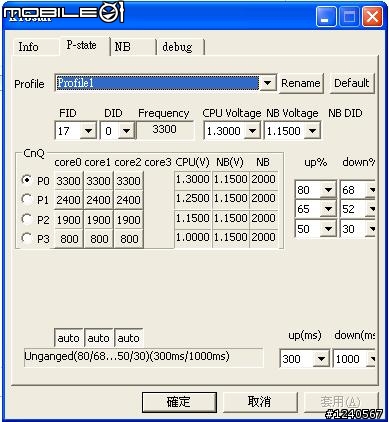Screen dimensions: 389x422
Task: Click the core2 auto button
Action: [129, 338]
